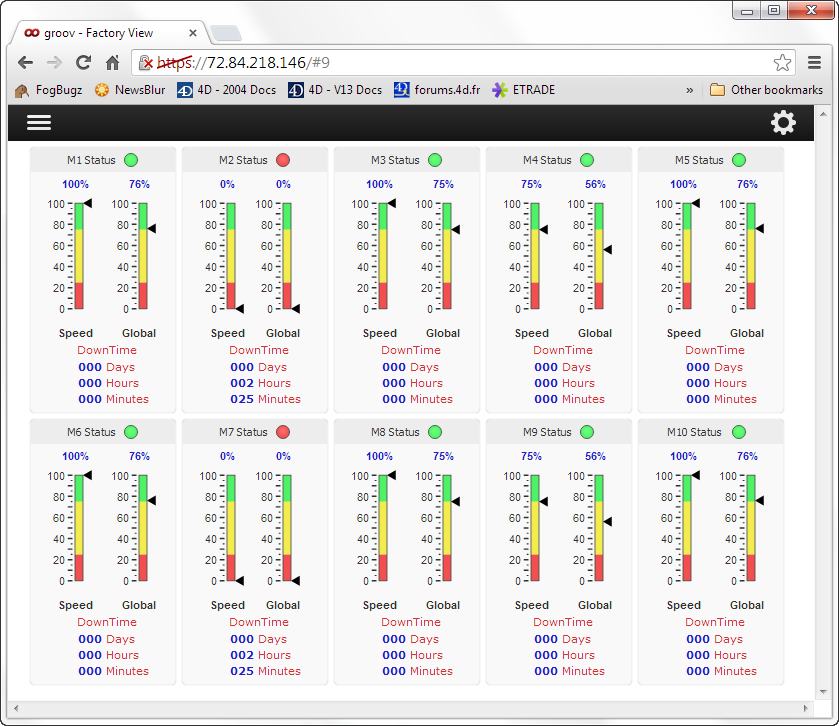The image size is (839, 726).
Task: Close the groov - Factory View tab
Action: [x=193, y=33]
